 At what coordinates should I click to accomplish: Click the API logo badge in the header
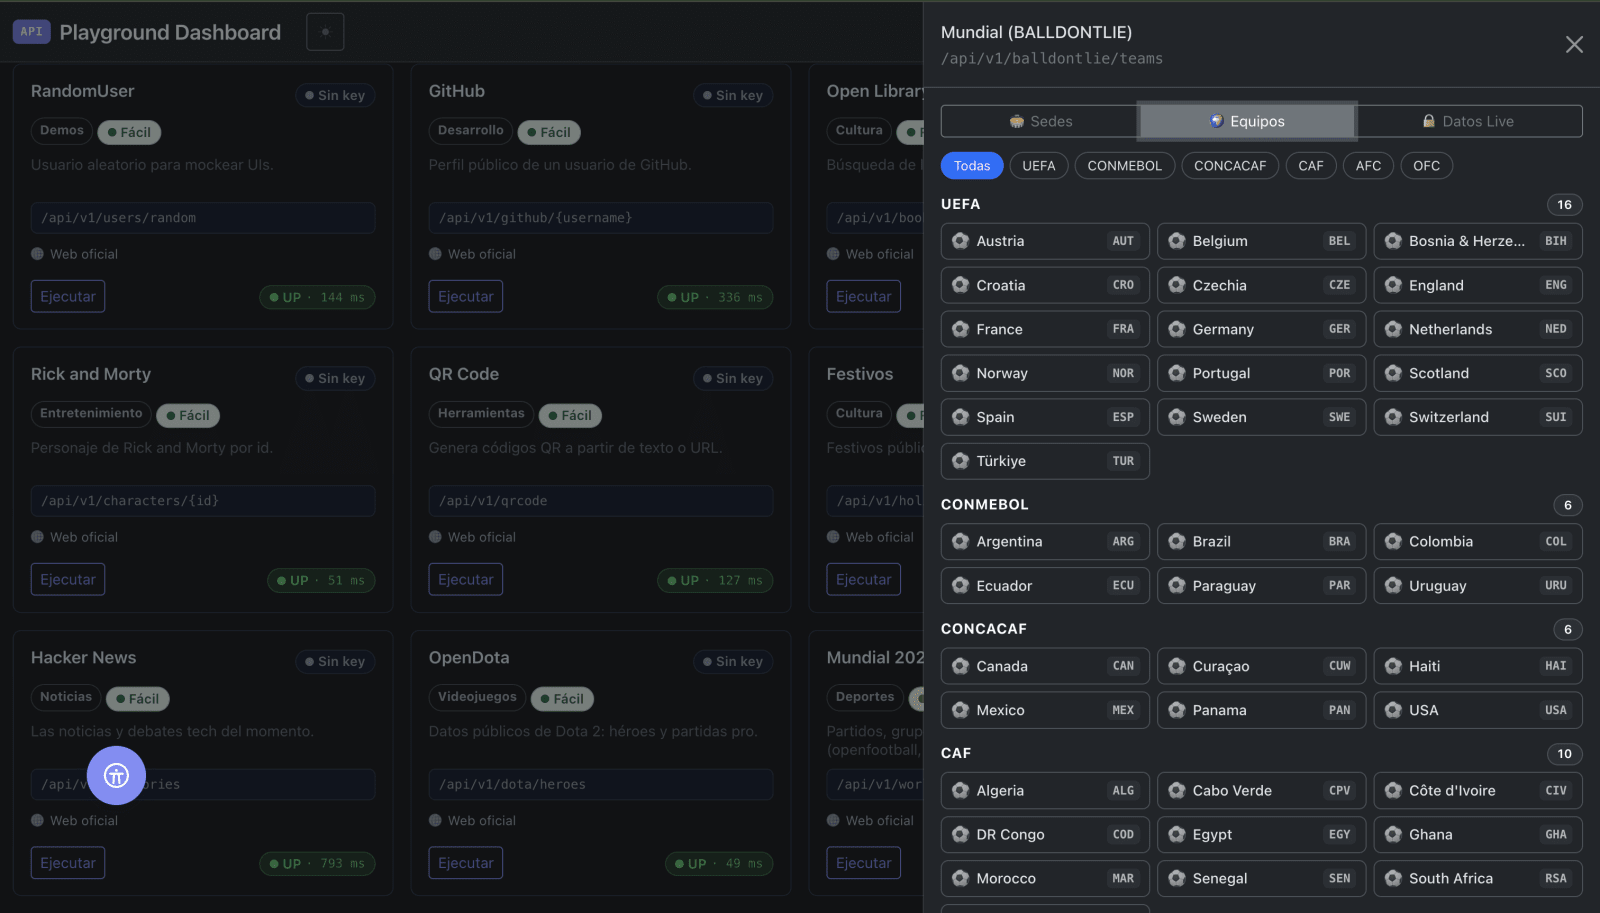point(31,32)
